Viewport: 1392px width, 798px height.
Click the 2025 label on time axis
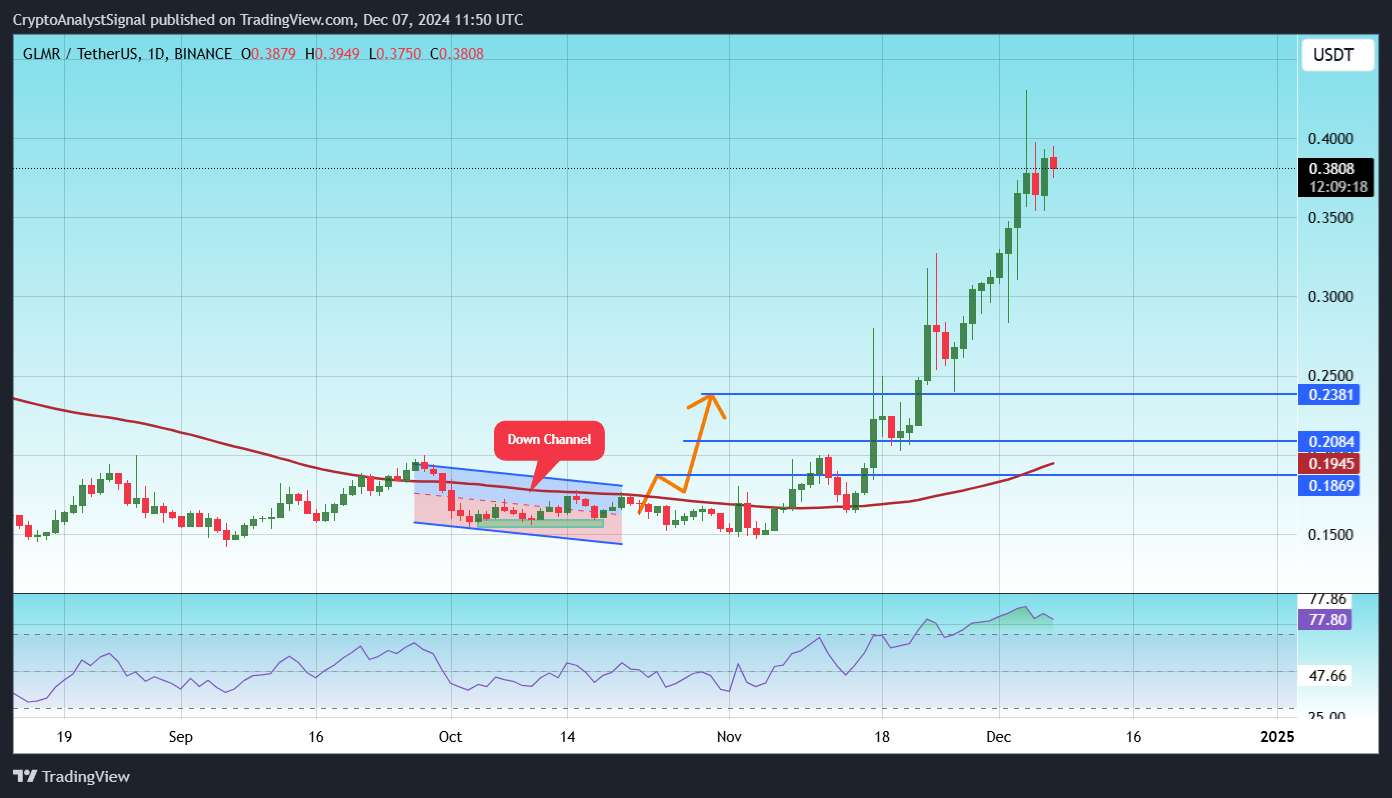(1277, 737)
